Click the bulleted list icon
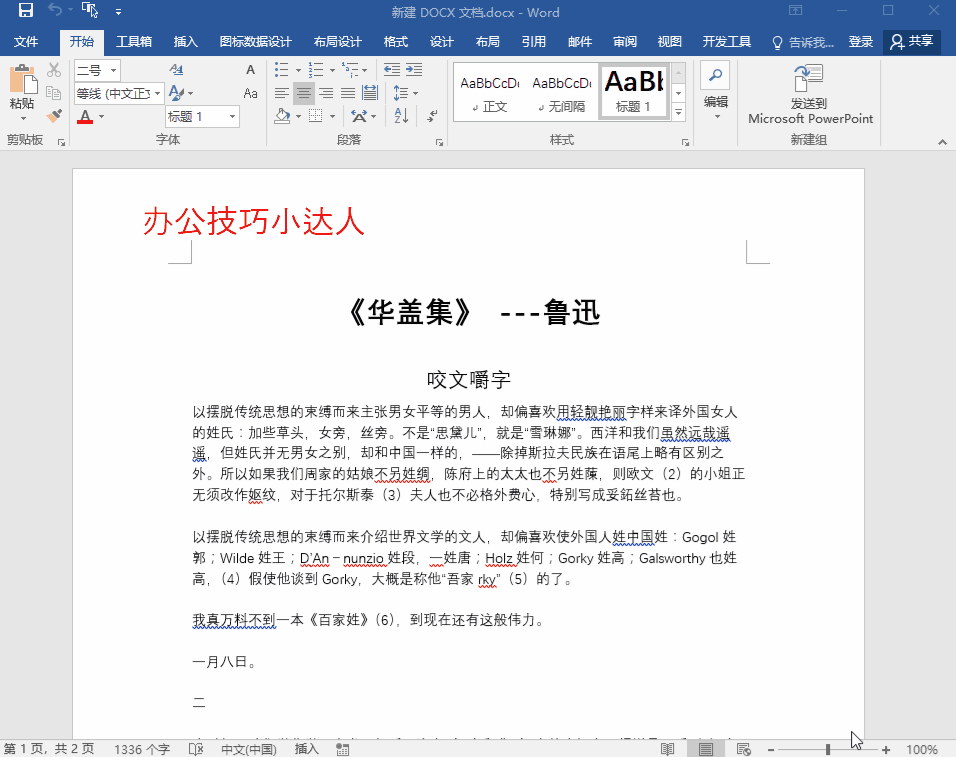Screen dimensions: 956x757 [282, 70]
